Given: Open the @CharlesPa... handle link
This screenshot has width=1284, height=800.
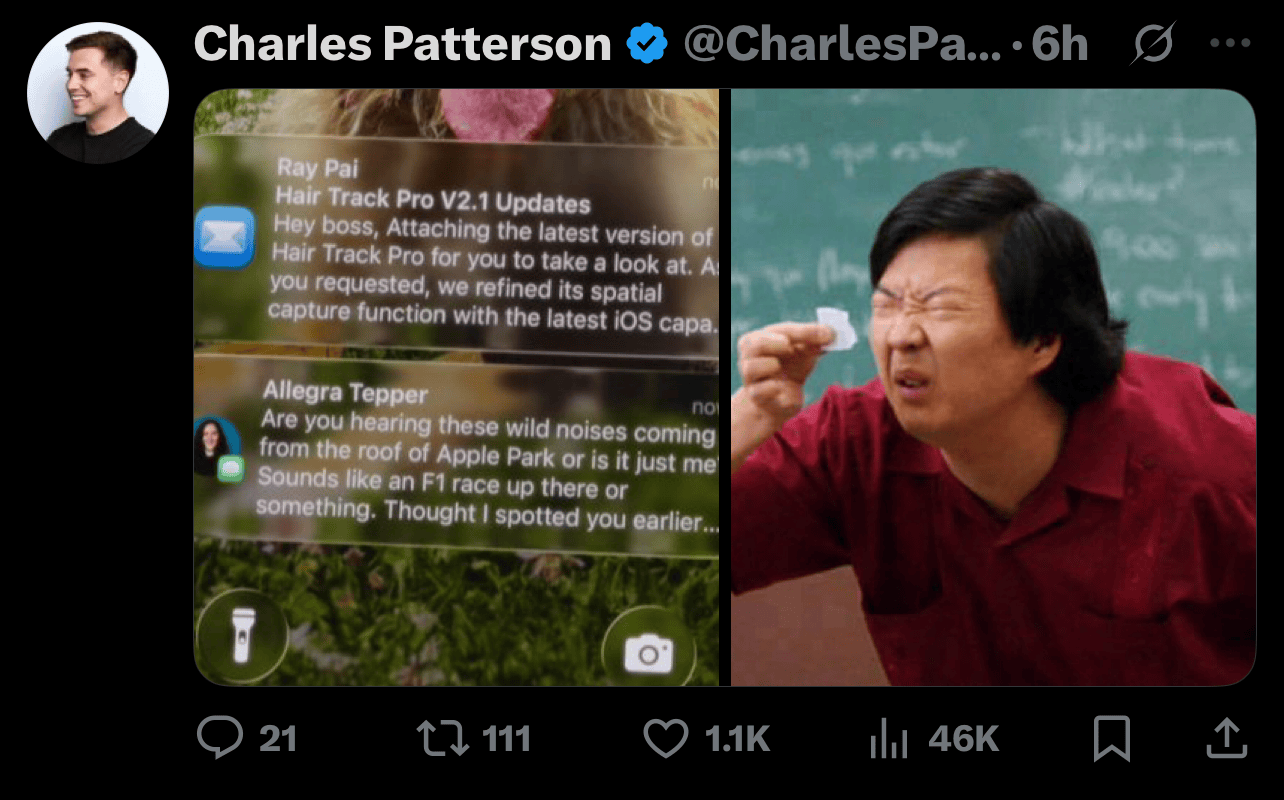Looking at the screenshot, I should 842,45.
